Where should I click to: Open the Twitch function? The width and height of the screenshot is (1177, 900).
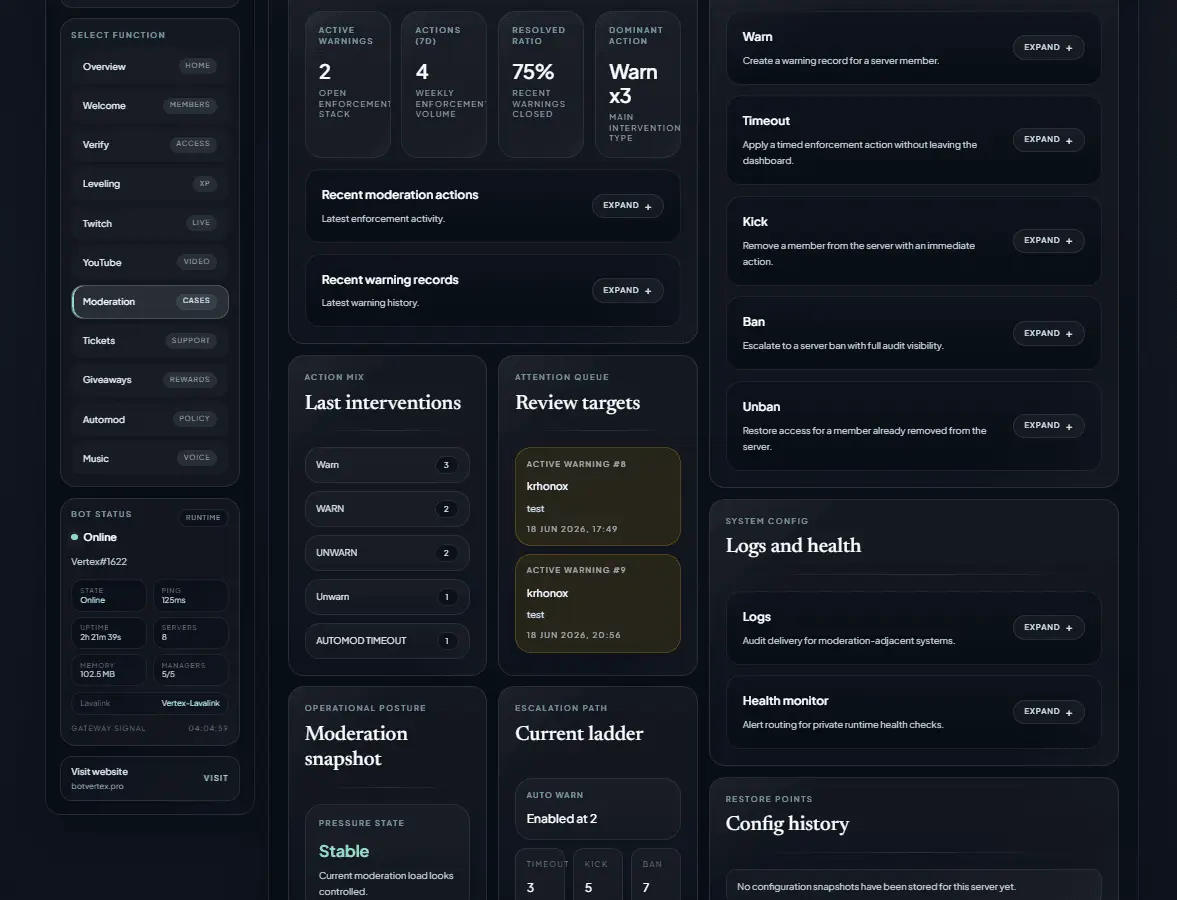149,223
